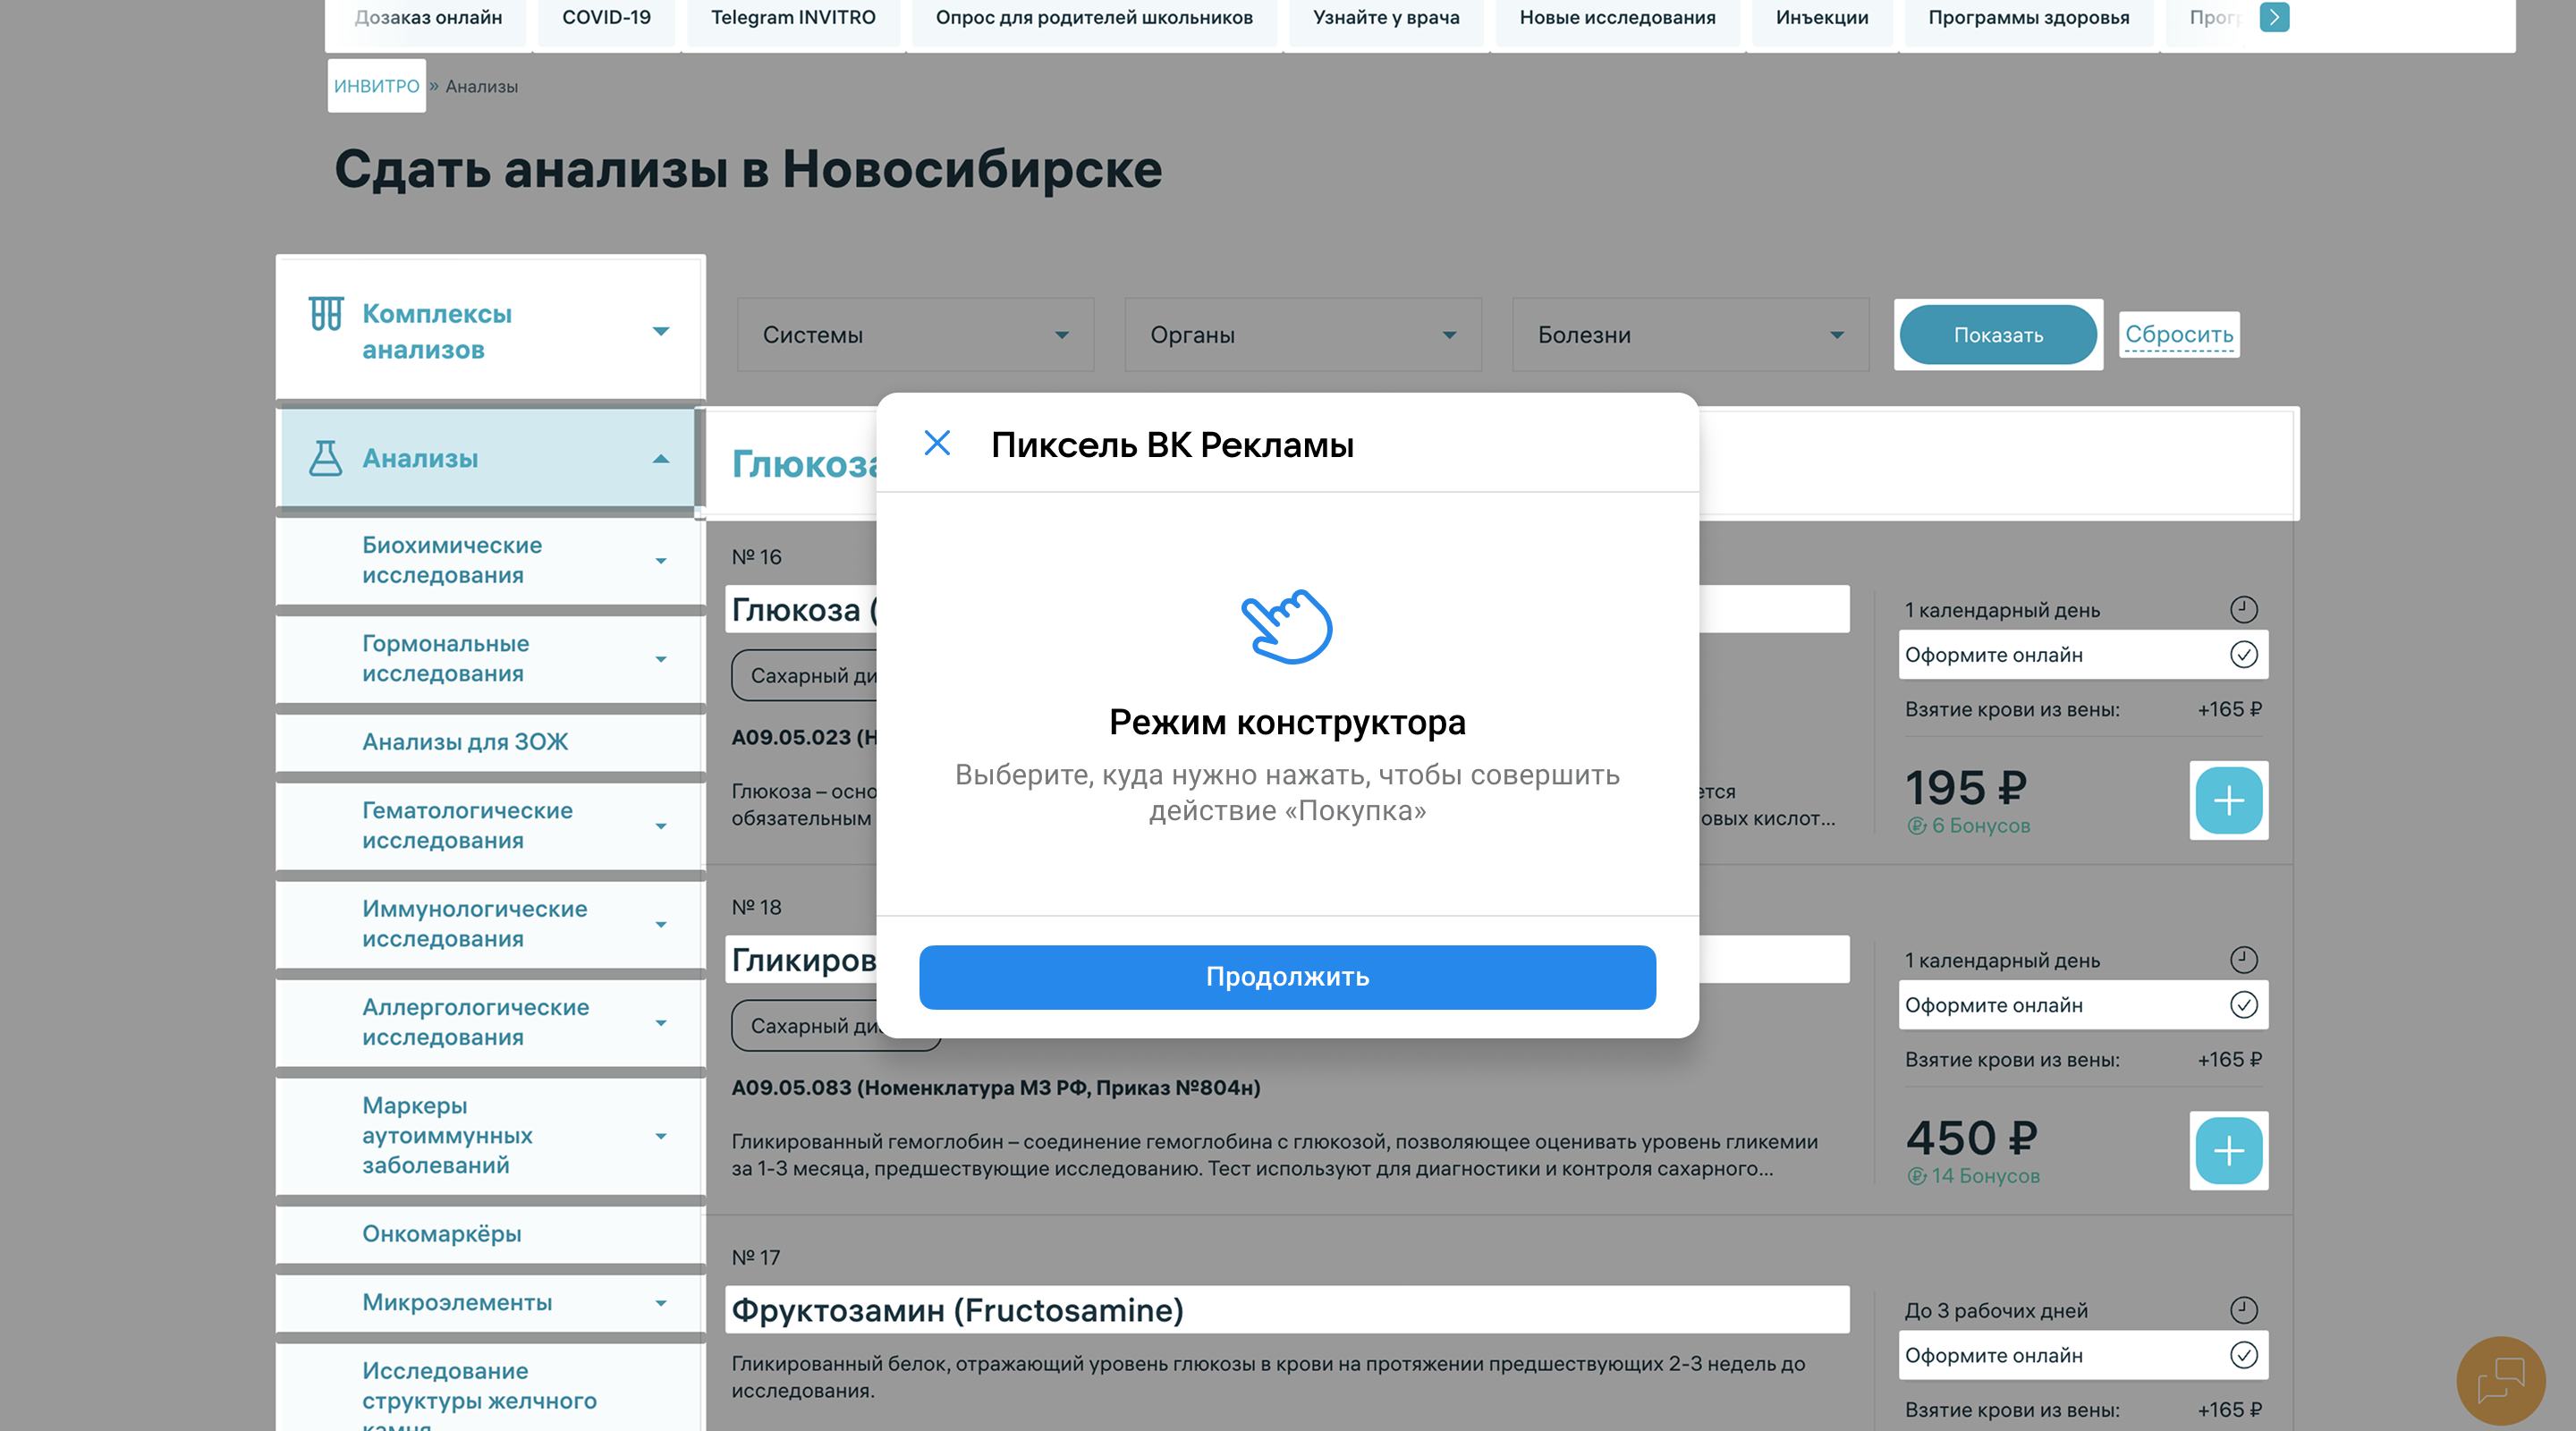
Task: Expand Гематологические исследования submenu
Action: (660, 826)
